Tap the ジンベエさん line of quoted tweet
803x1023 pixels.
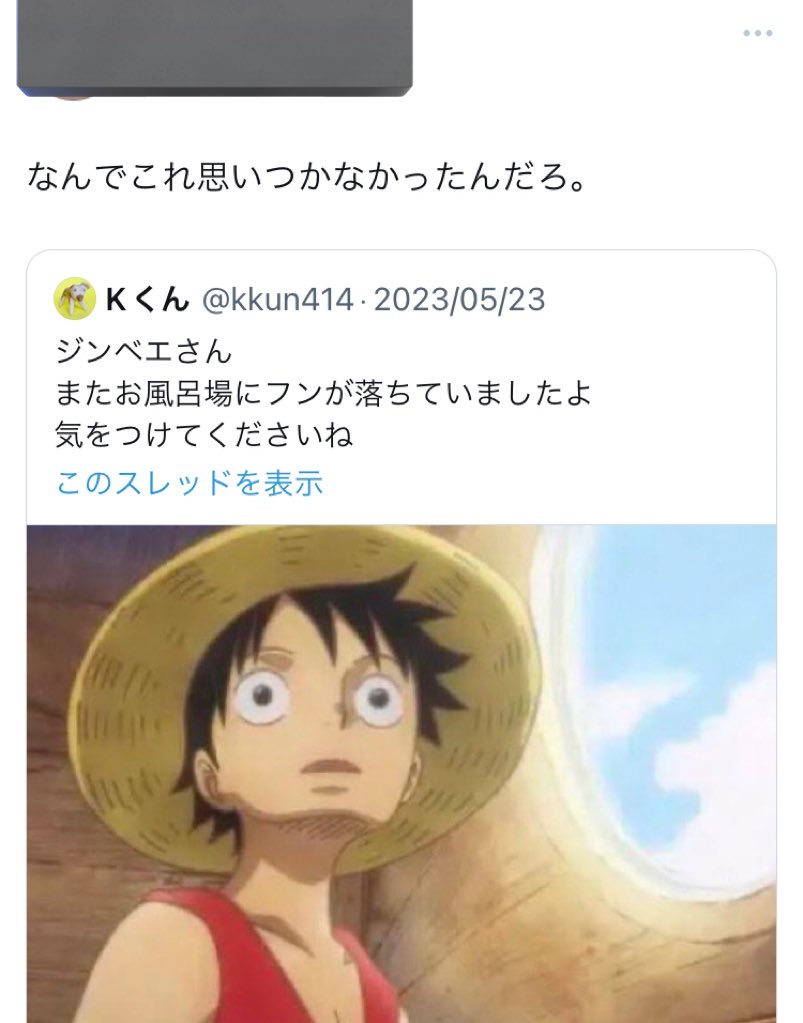[x=144, y=352]
